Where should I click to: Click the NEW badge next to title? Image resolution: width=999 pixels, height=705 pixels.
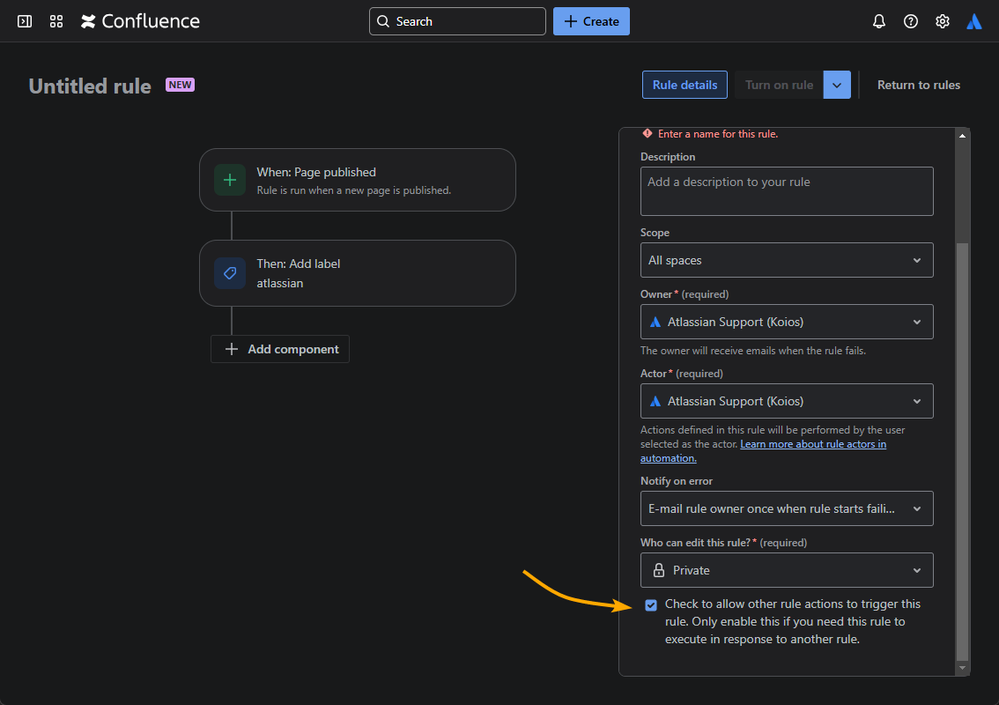tap(180, 85)
